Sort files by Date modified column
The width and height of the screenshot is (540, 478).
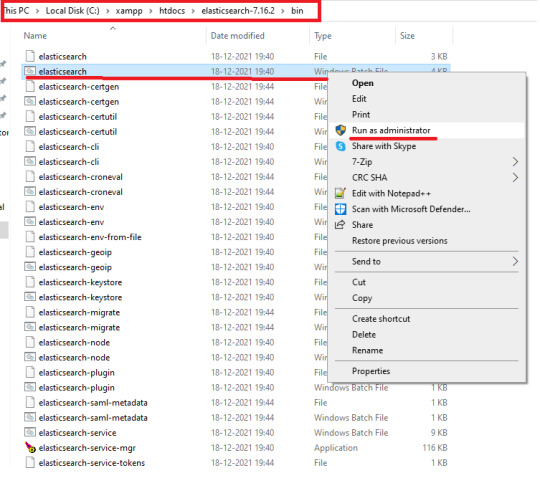pyautogui.click(x=238, y=35)
